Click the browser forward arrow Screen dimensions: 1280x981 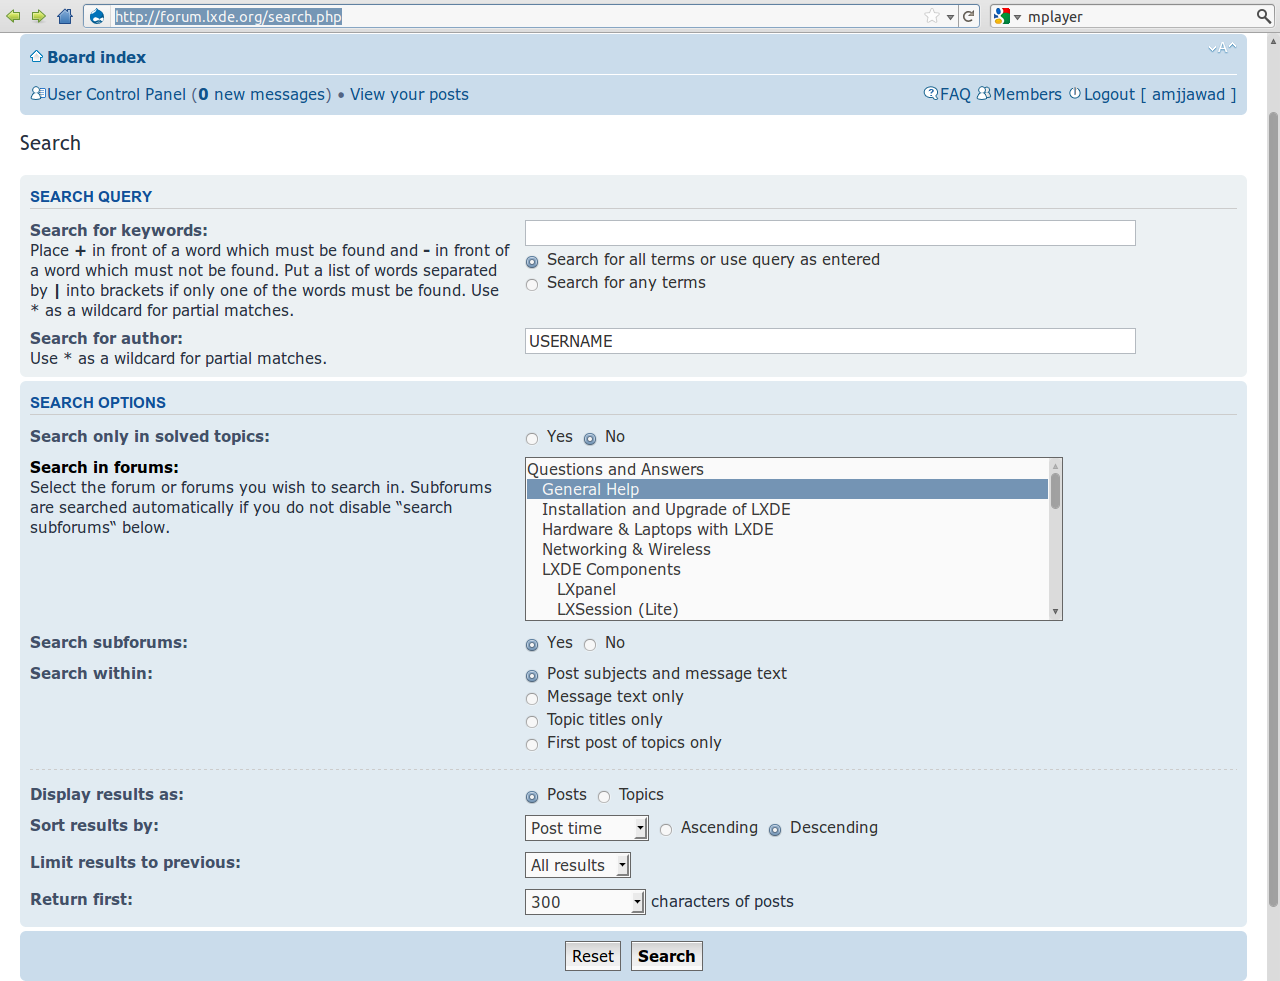tap(38, 16)
